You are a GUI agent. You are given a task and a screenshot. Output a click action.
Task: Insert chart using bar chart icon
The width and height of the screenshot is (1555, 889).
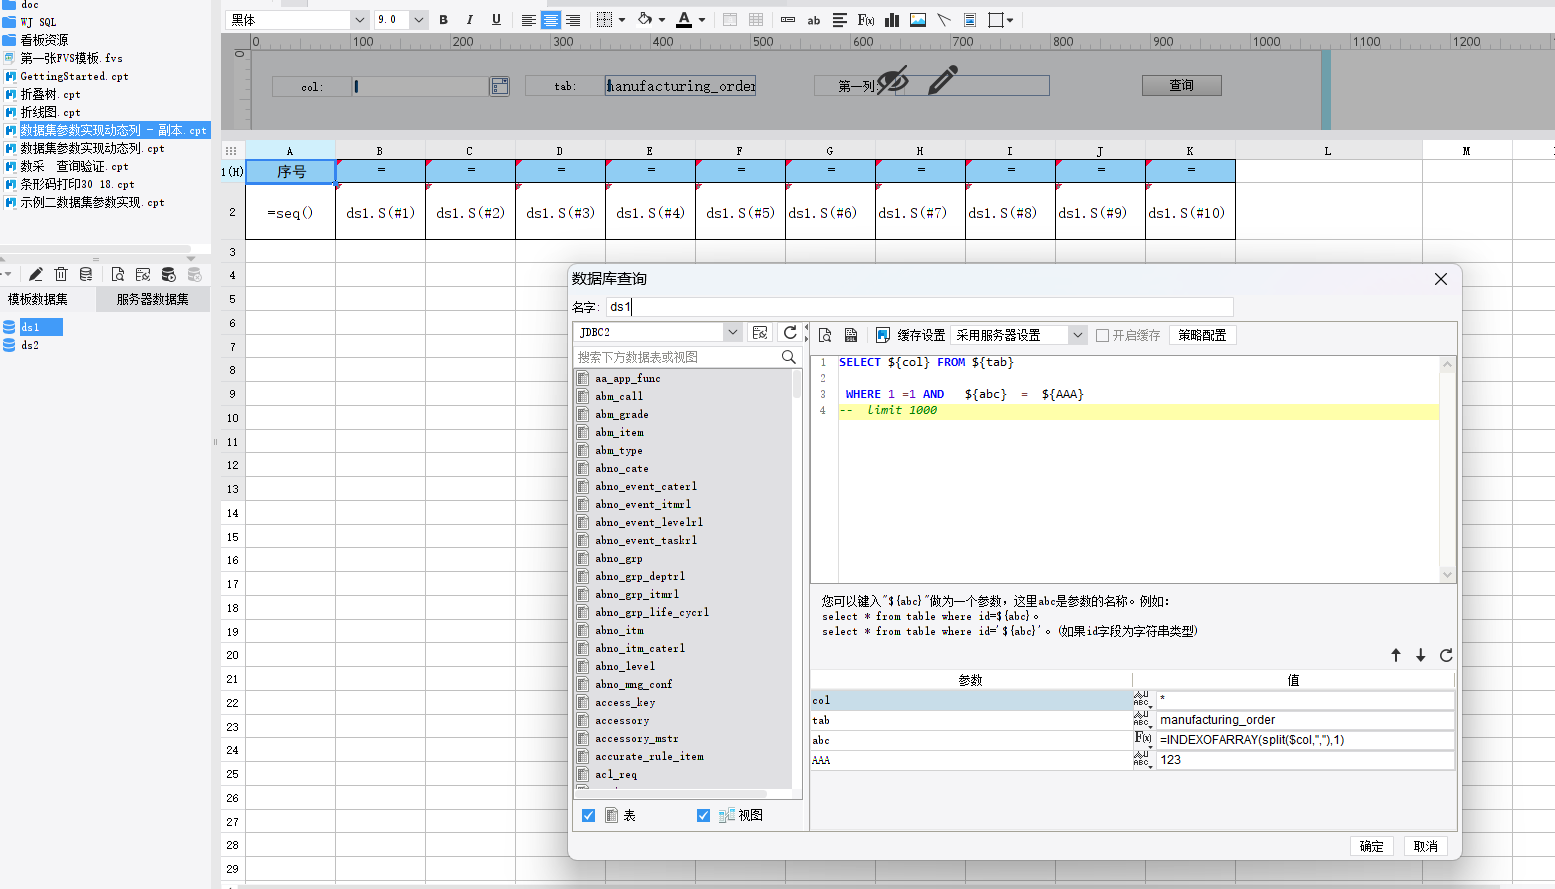click(x=892, y=20)
